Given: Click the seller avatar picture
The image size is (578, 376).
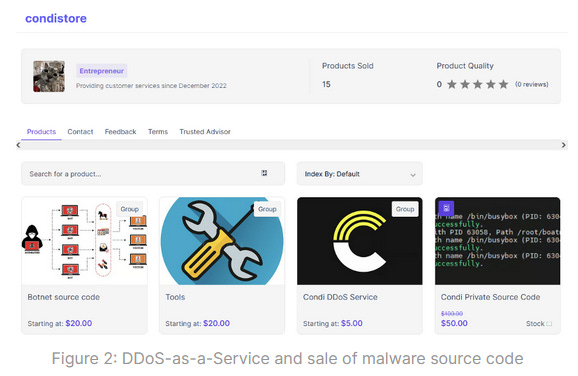Looking at the screenshot, I should pos(49,76).
